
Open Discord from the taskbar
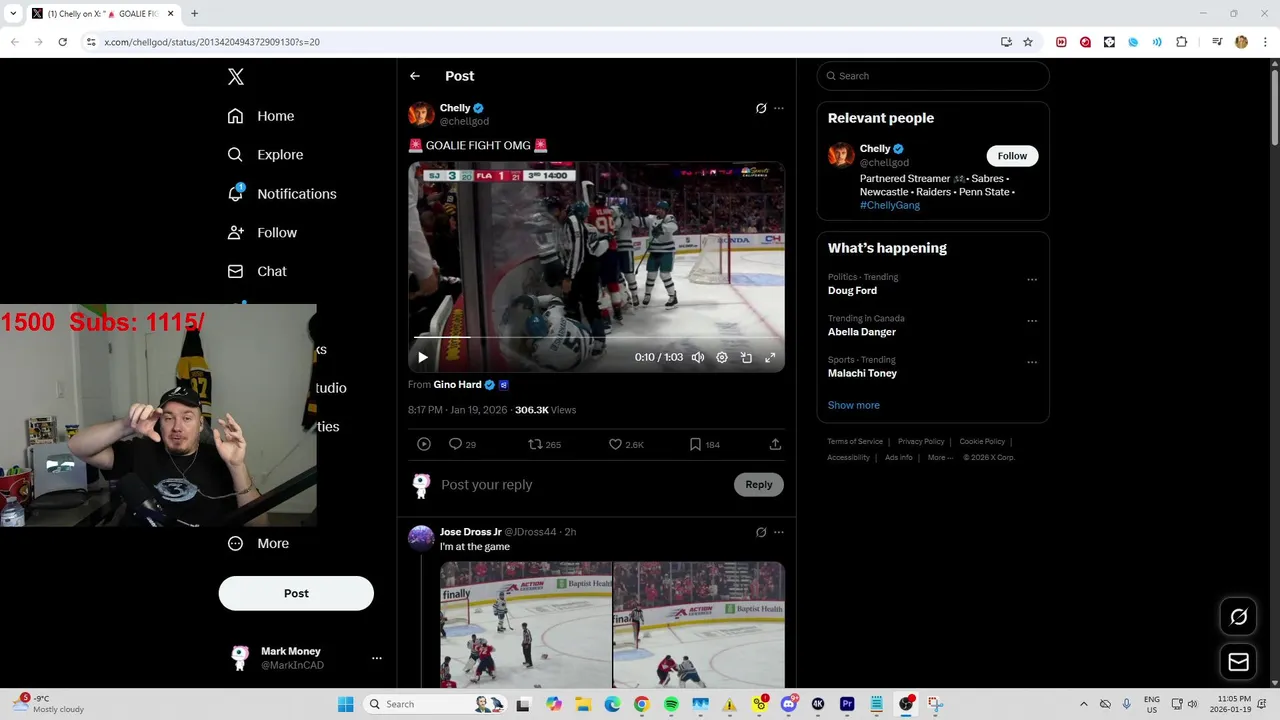[x=788, y=704]
